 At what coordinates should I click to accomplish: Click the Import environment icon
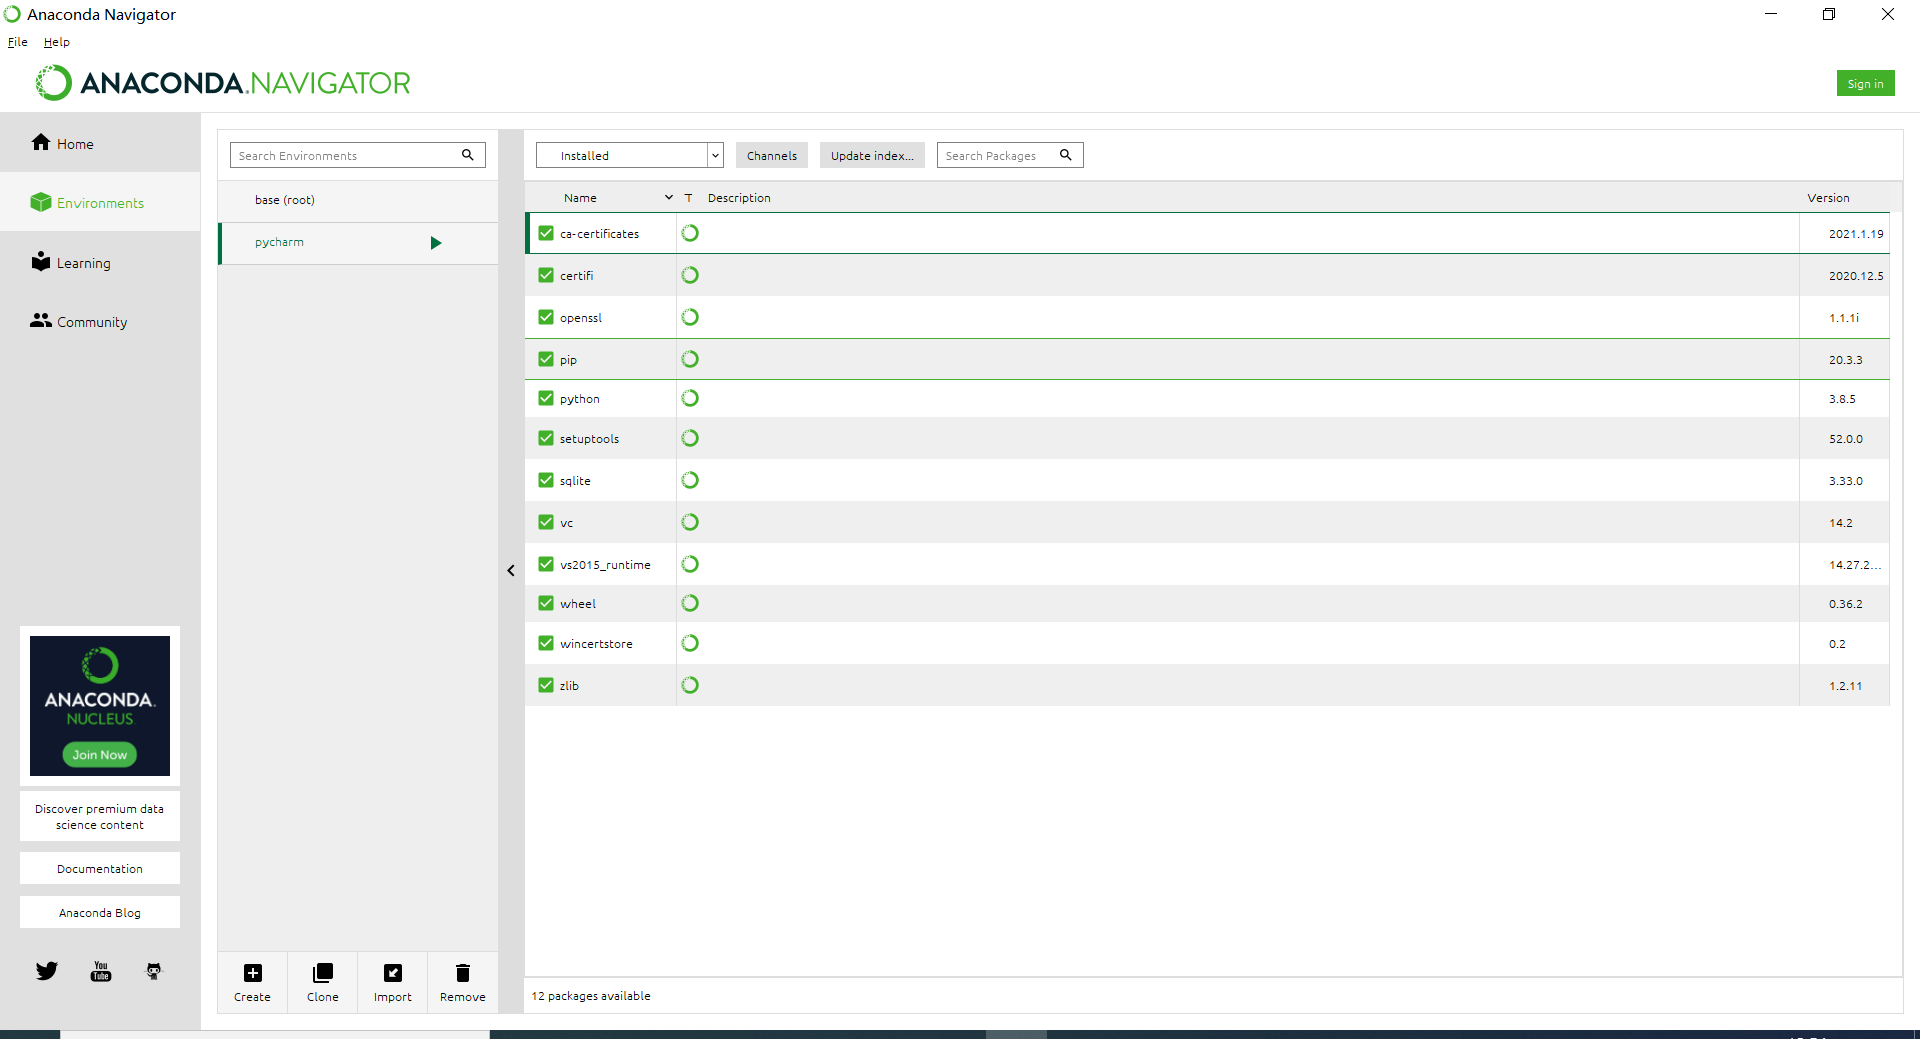tap(393, 973)
